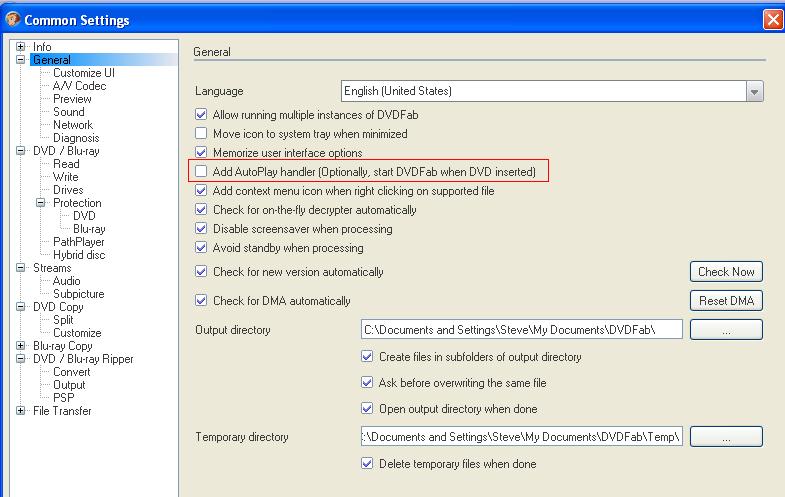
Task: Click the DVDFab icon in title bar
Action: 13,19
